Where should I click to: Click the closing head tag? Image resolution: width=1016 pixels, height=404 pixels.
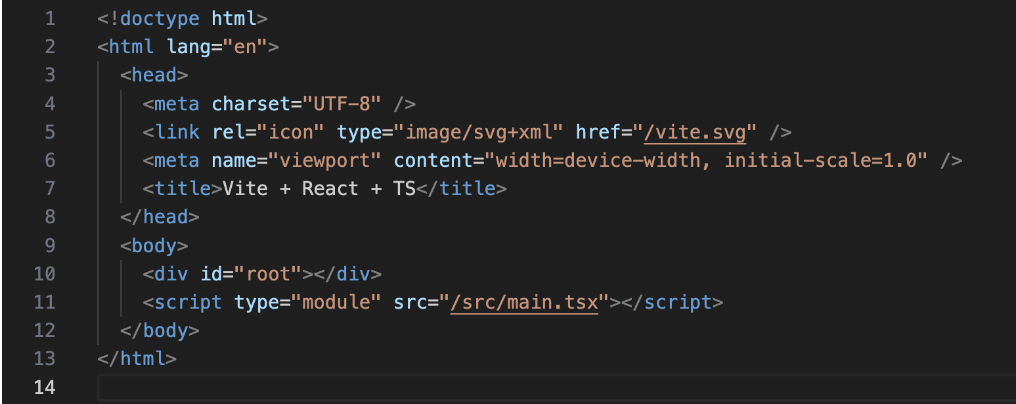[159, 217]
